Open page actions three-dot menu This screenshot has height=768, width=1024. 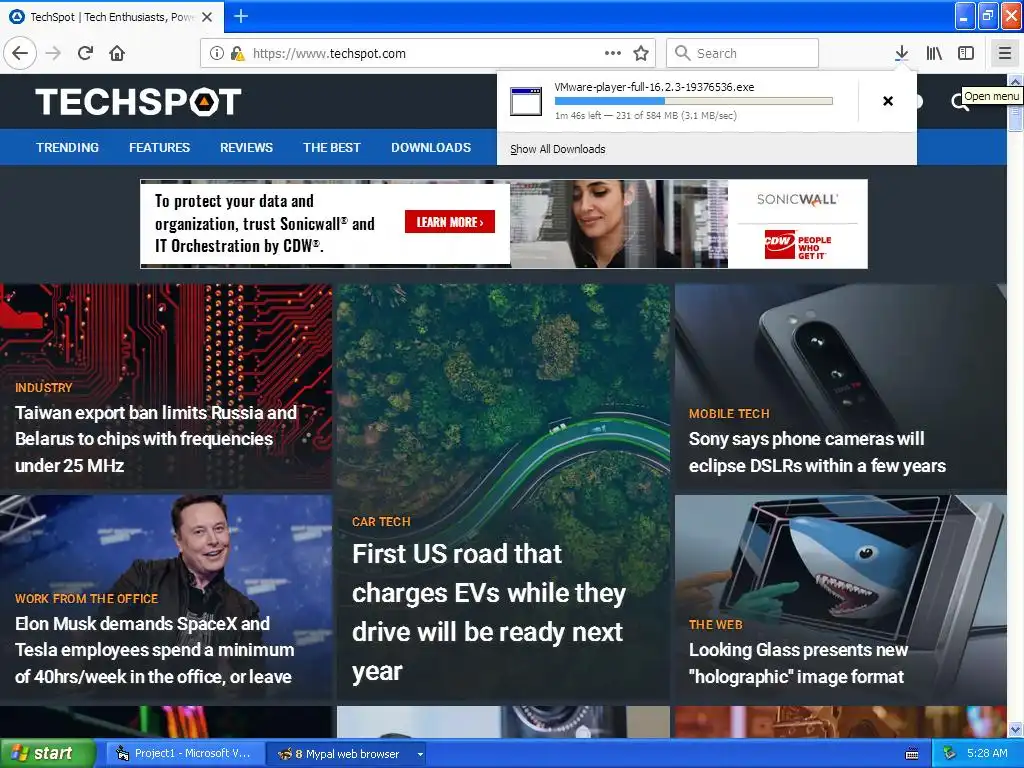pyautogui.click(x=613, y=53)
